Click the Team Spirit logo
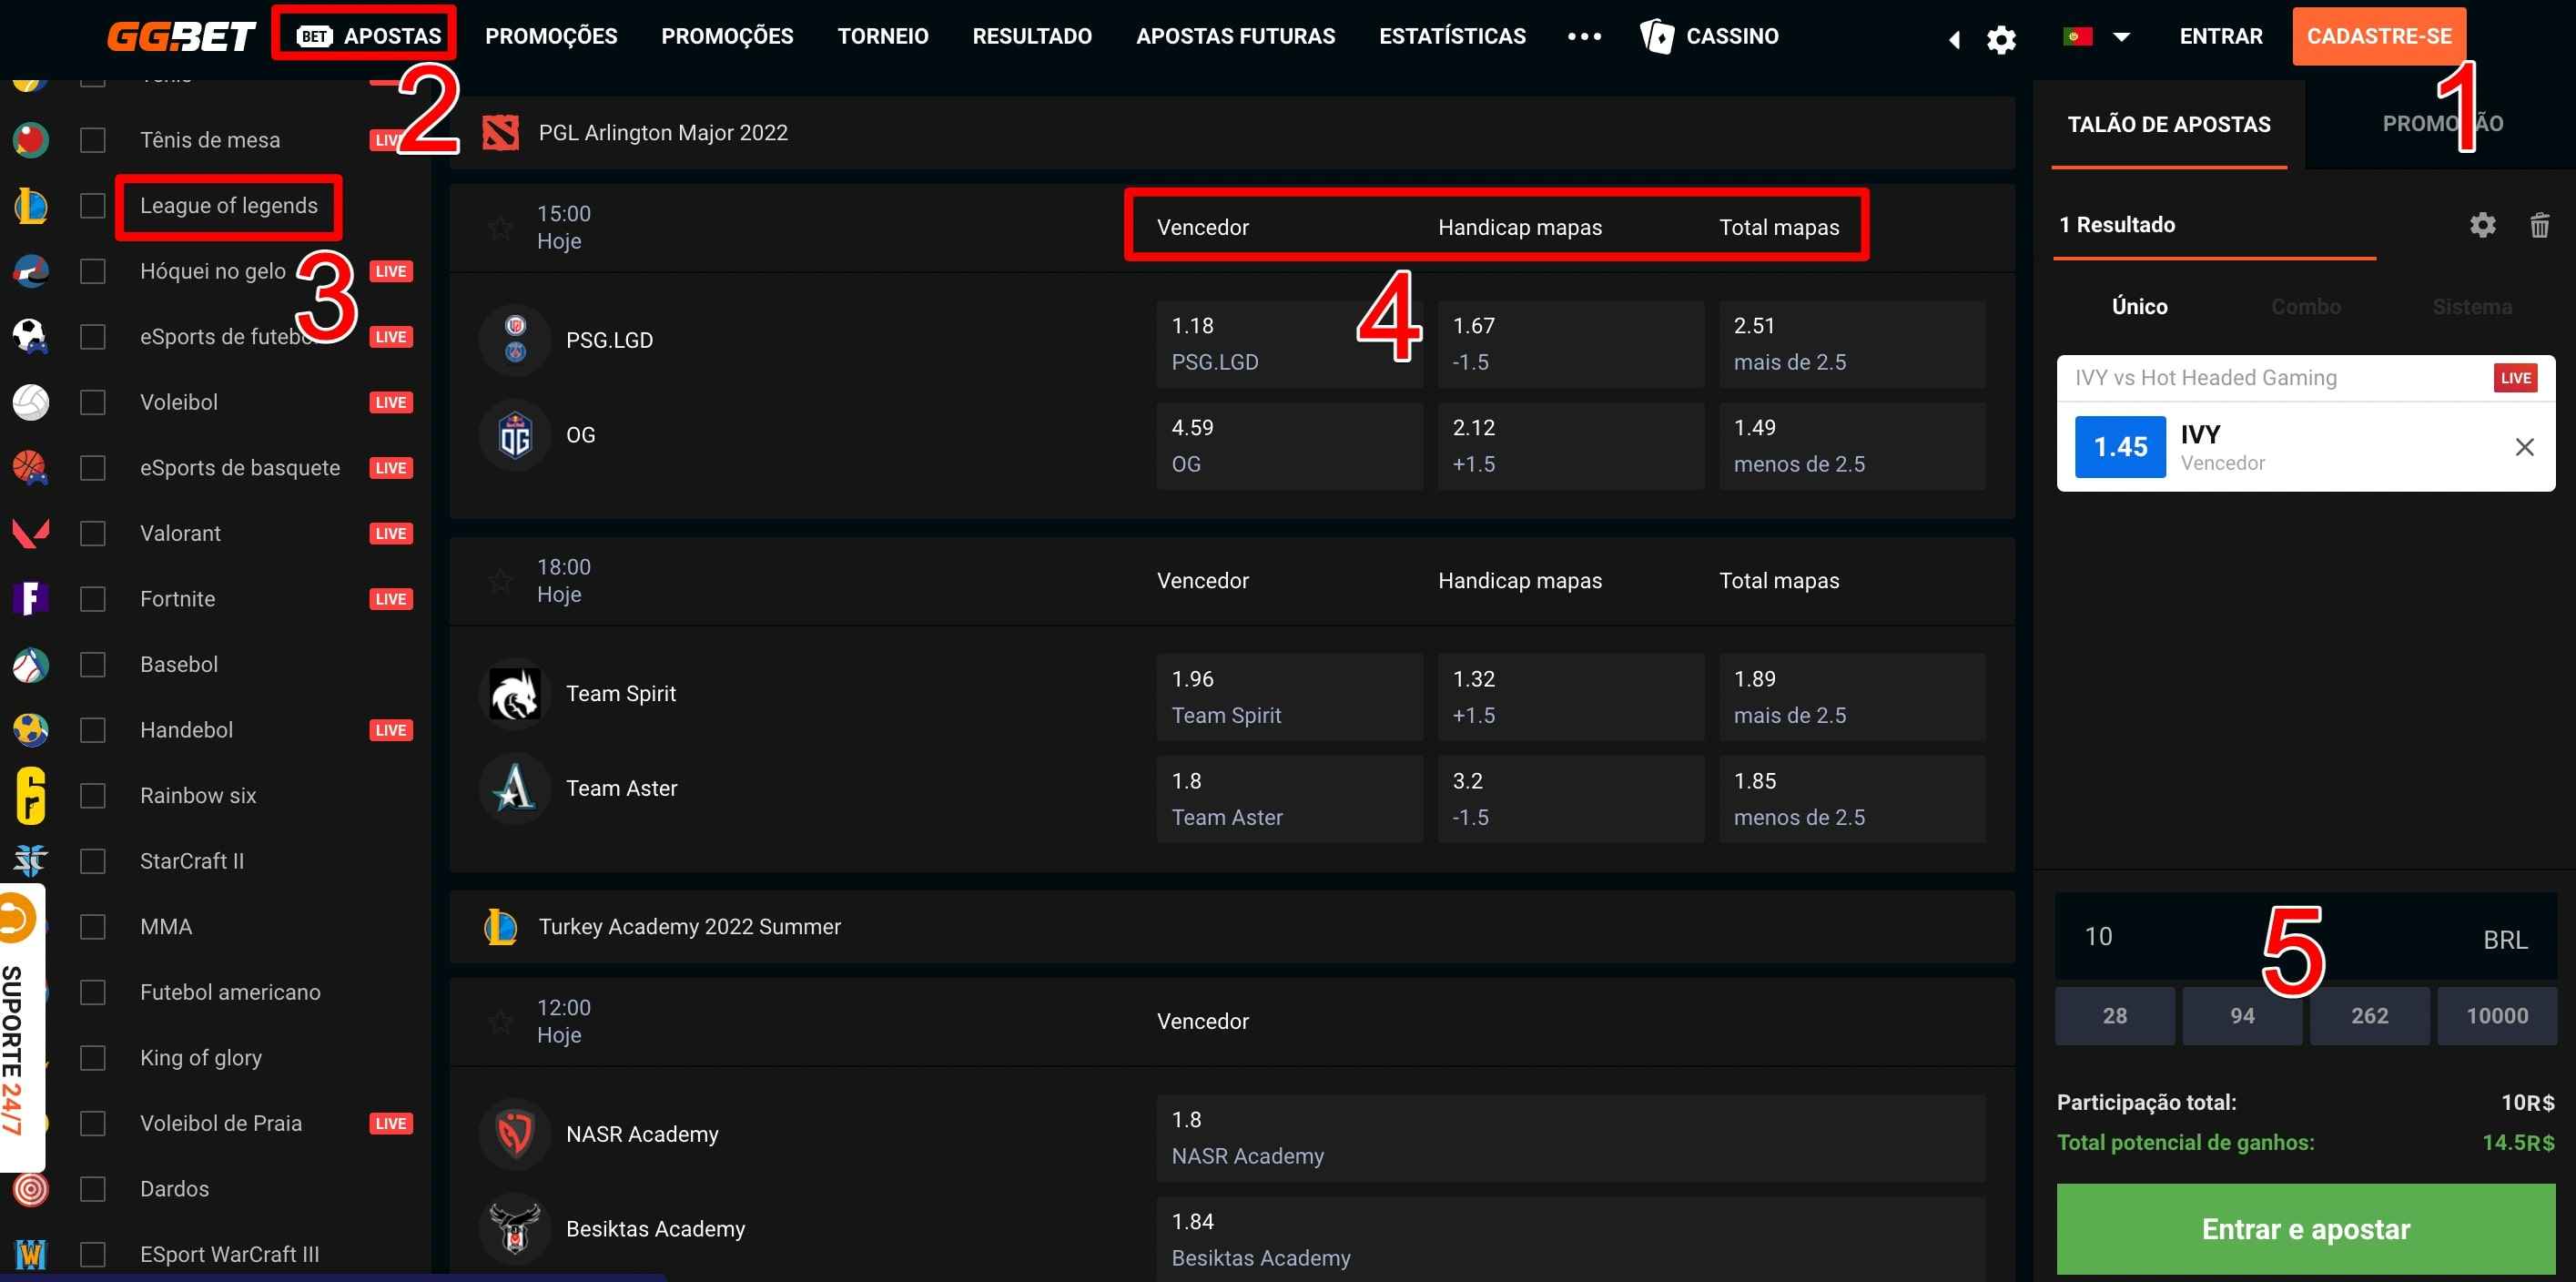 (x=515, y=693)
